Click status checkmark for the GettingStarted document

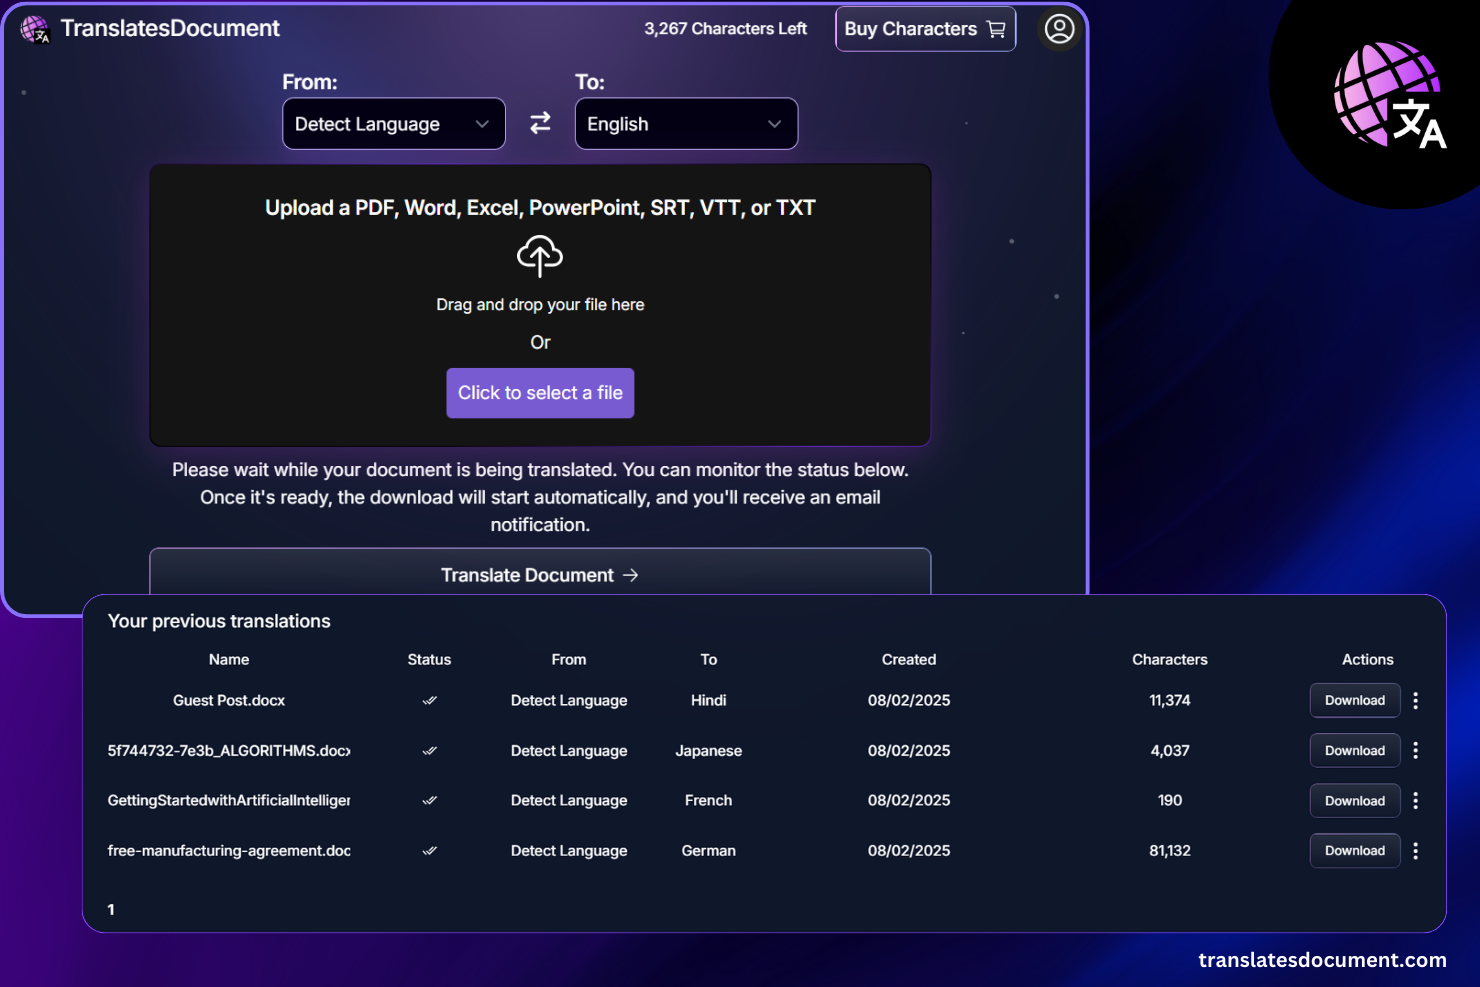429,801
